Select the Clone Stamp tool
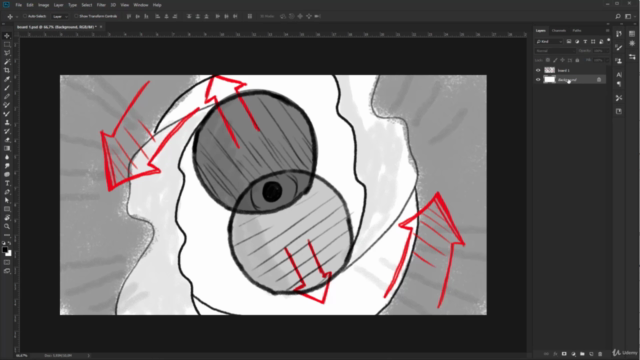 7,122
